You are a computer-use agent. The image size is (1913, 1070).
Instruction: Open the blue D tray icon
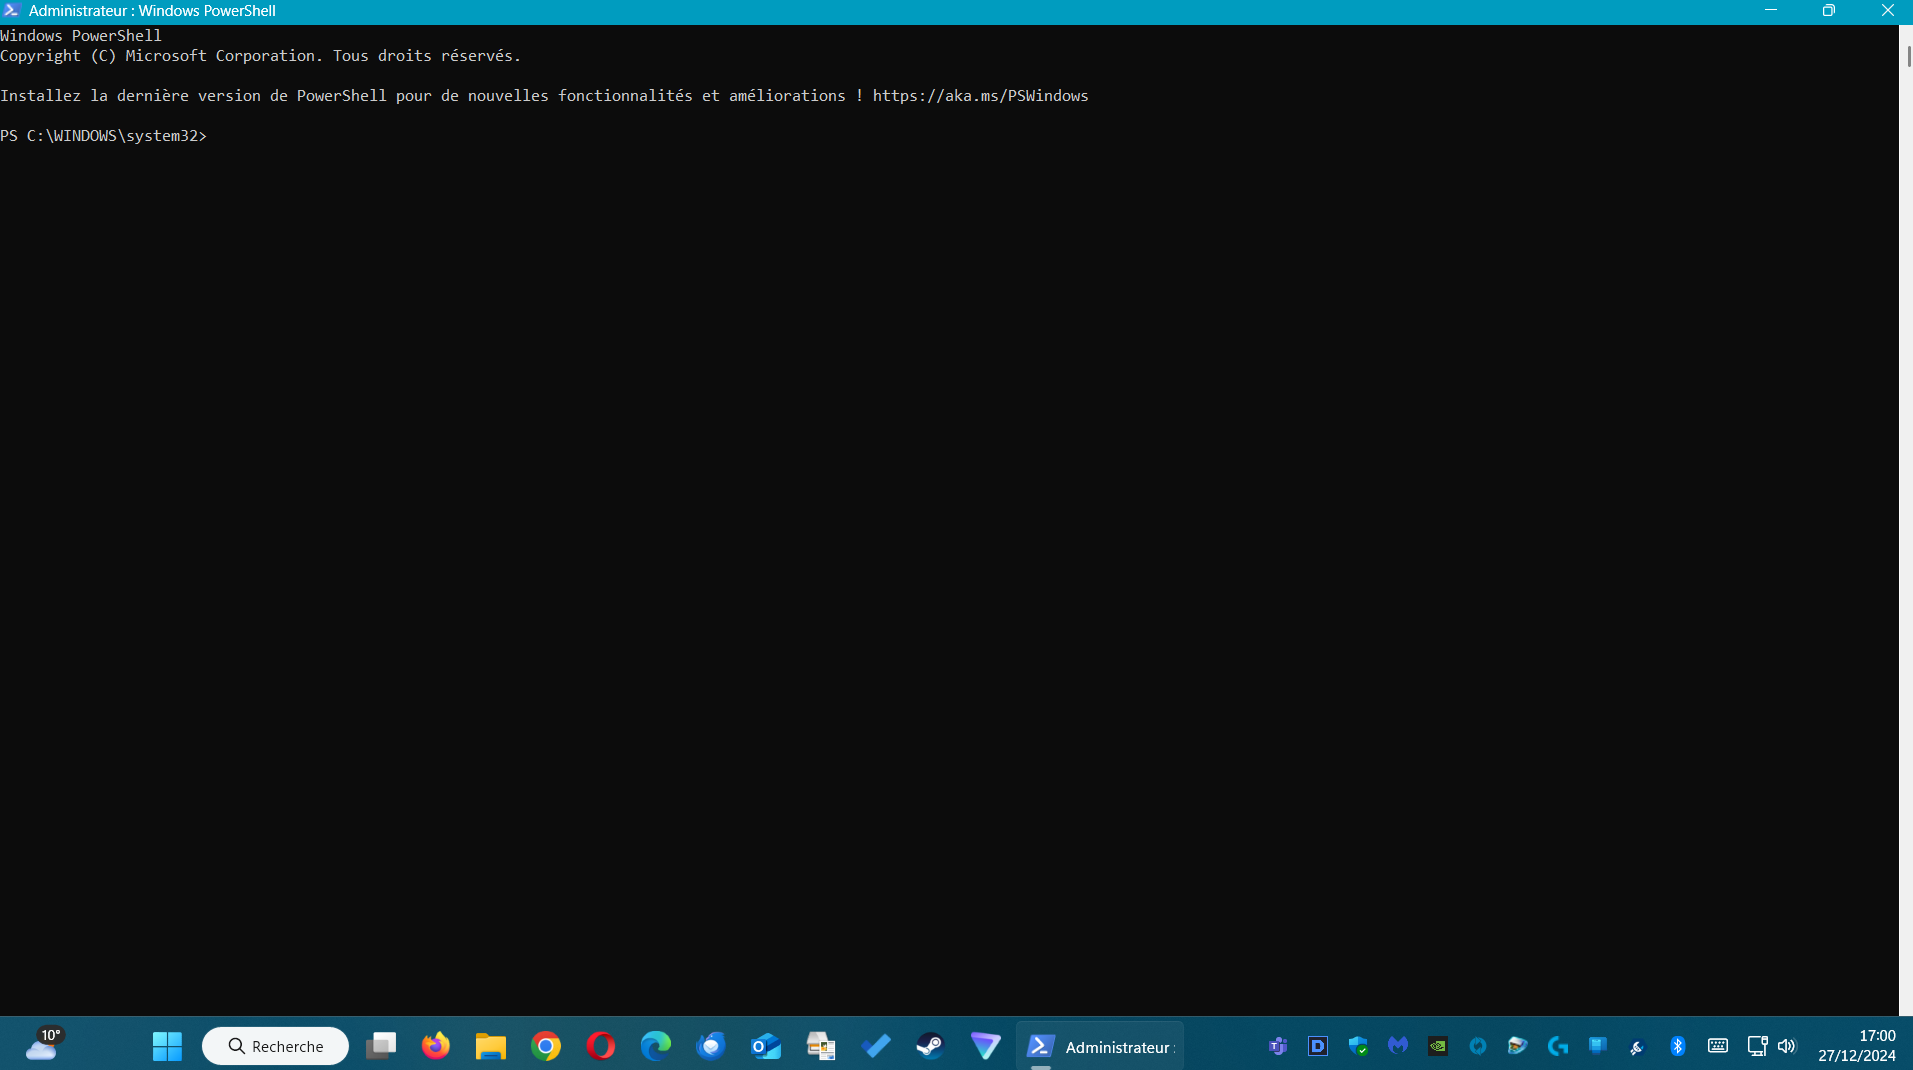coord(1318,1046)
